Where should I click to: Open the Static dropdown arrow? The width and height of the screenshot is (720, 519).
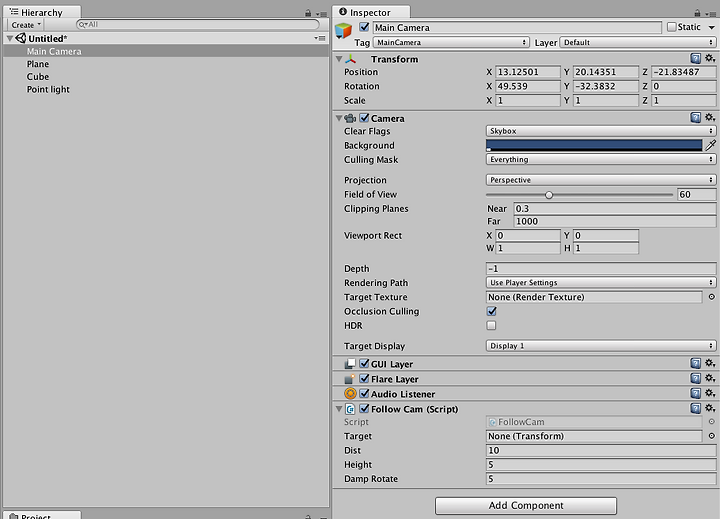(712, 28)
